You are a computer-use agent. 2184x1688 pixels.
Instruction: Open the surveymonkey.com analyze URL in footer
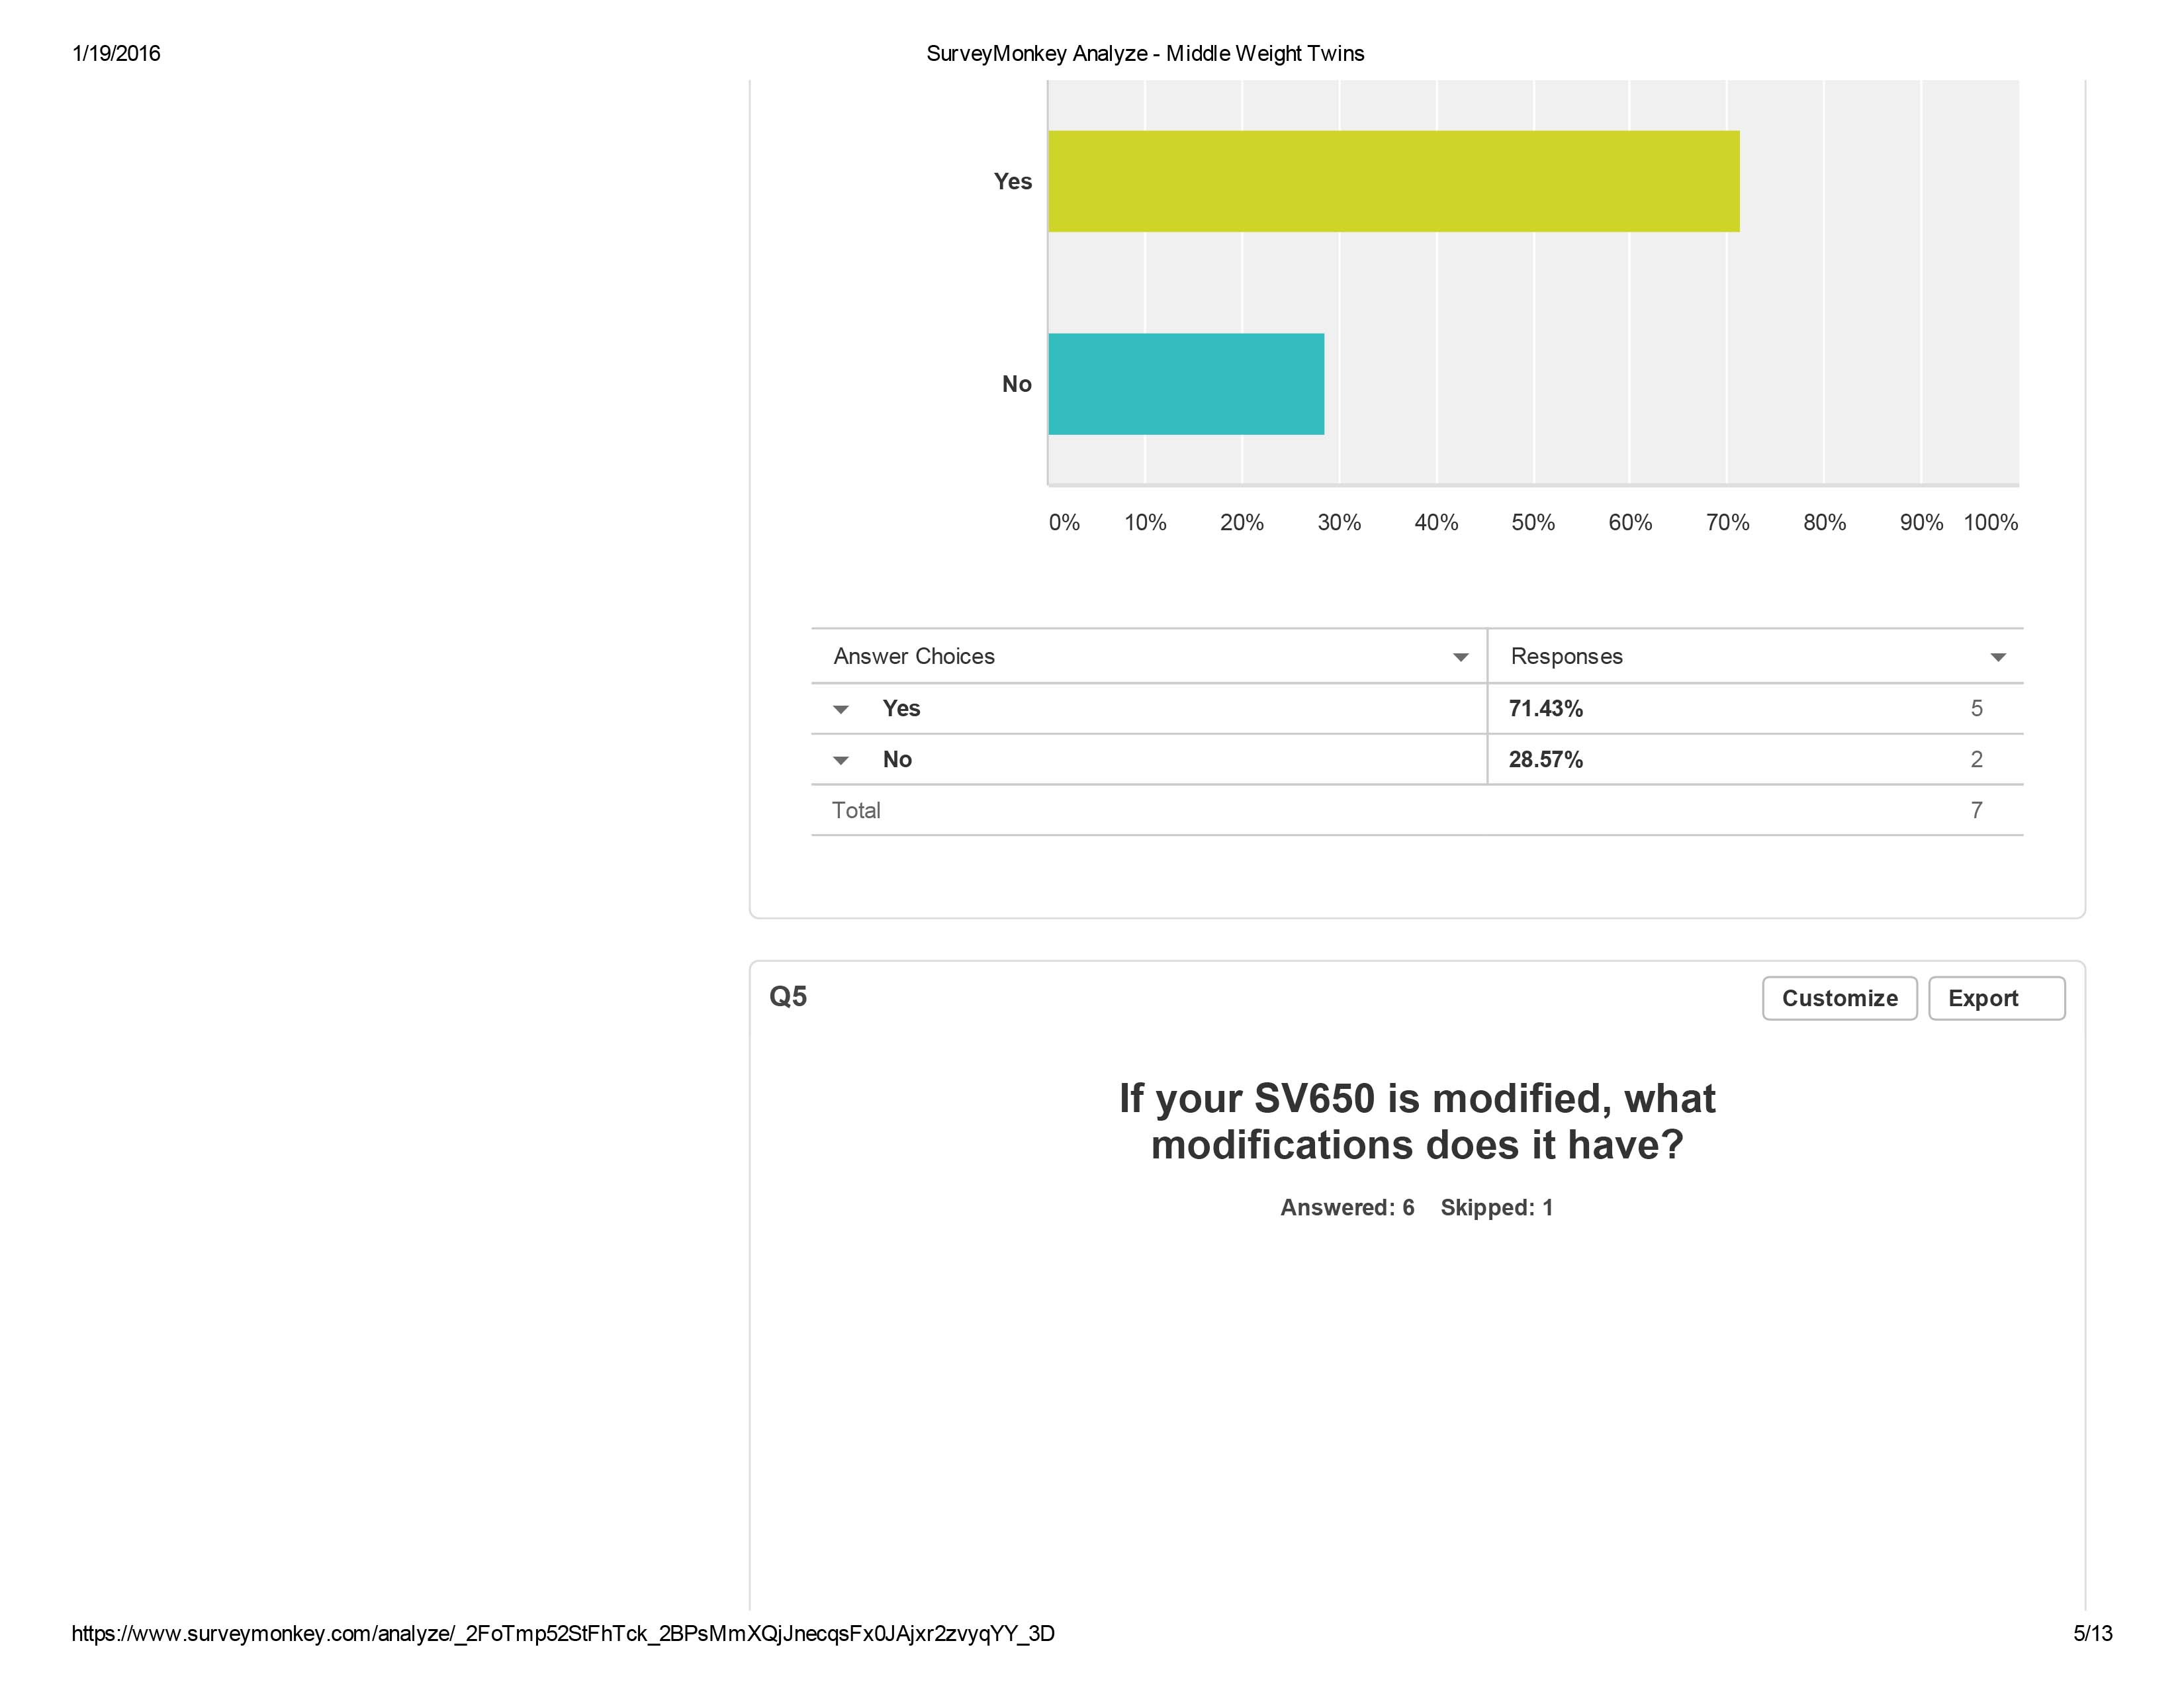tap(563, 1633)
